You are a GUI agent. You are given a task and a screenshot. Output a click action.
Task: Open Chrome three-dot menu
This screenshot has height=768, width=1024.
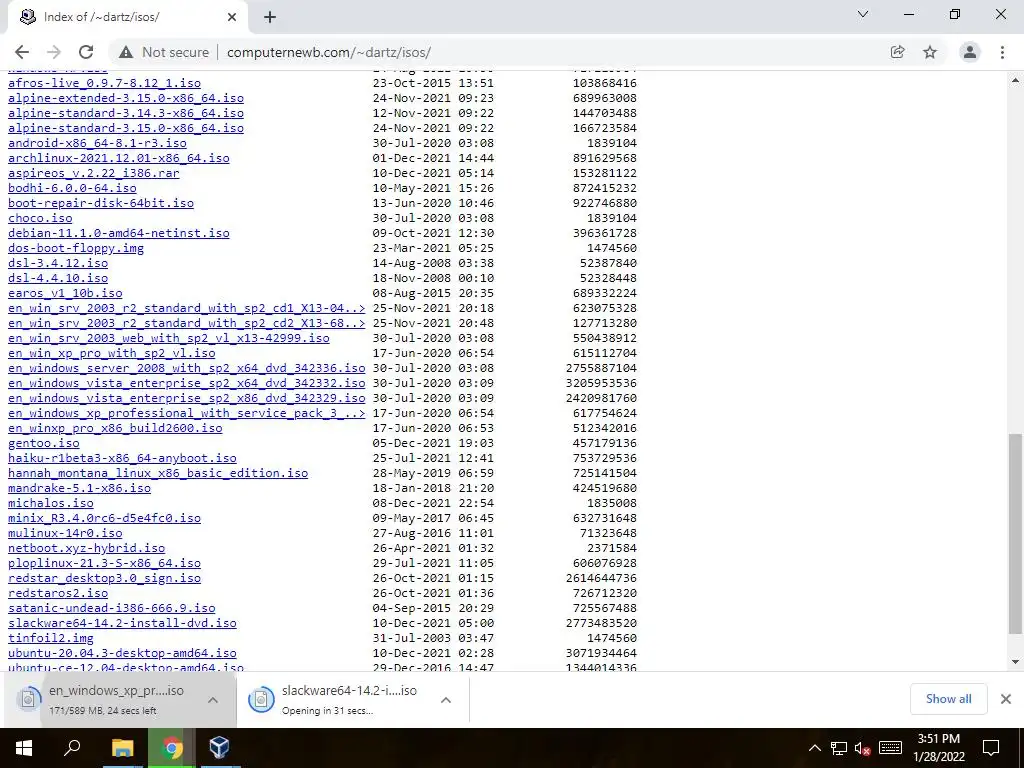[1002, 52]
